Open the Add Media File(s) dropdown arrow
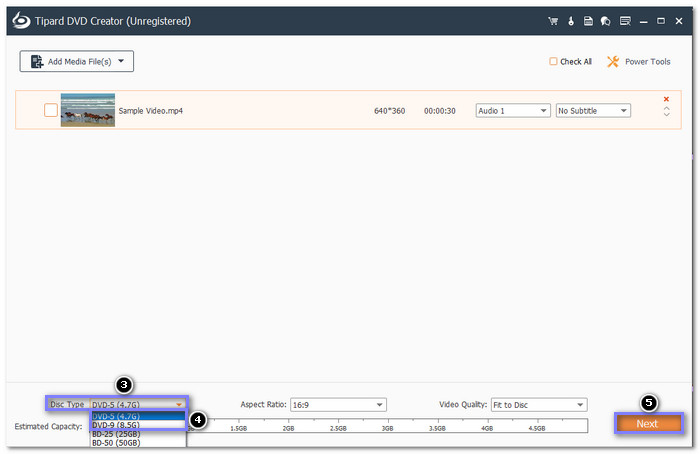Viewport: 700px width, 454px height. click(121, 61)
